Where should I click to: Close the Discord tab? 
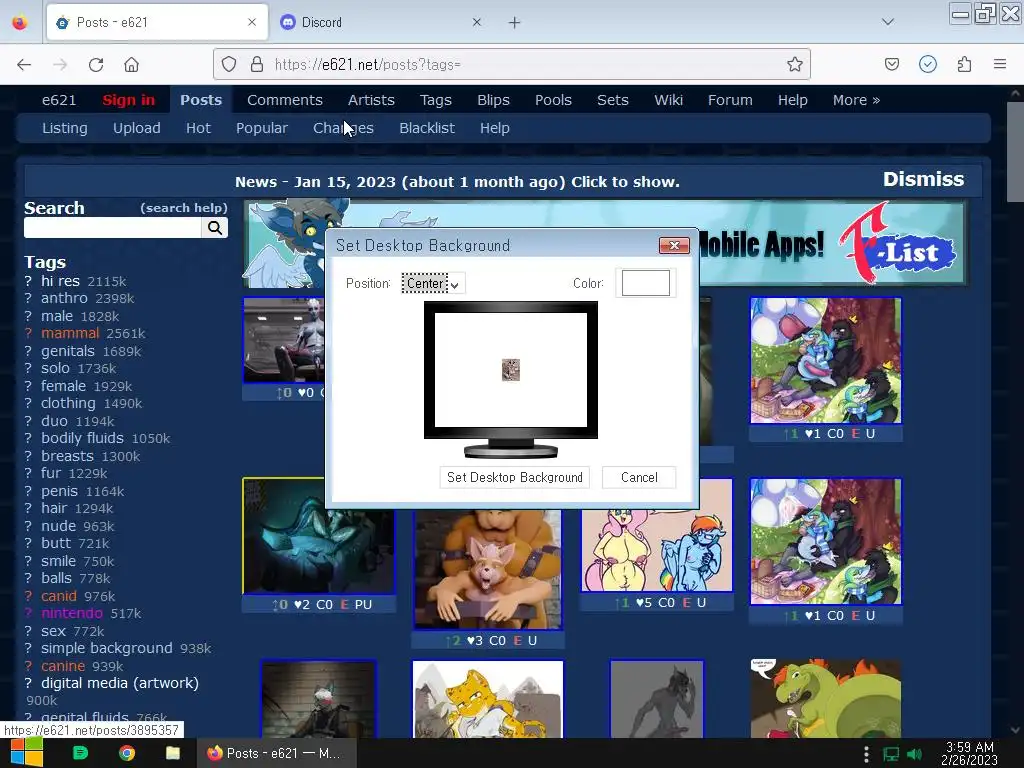[477, 22]
